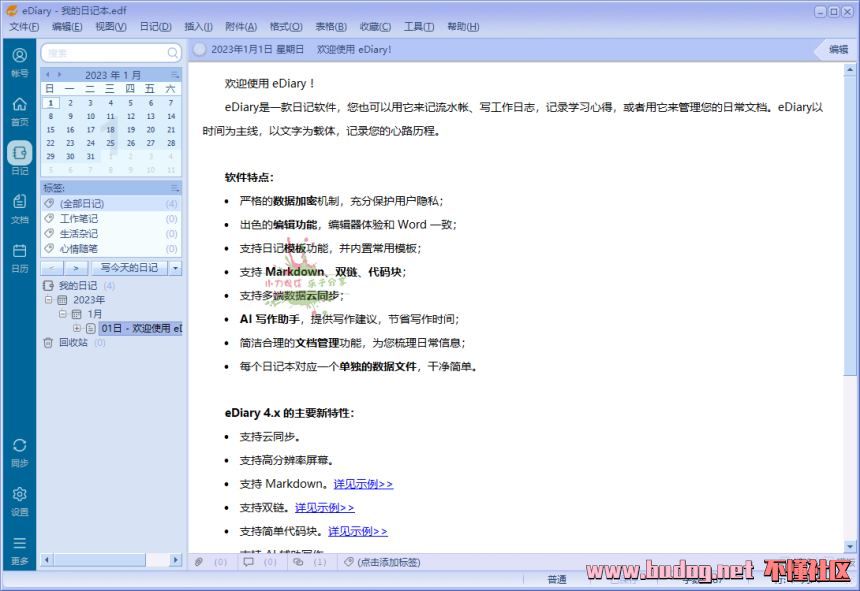Select the 生活杂记 tag
This screenshot has height=591, width=860.
[111, 234]
